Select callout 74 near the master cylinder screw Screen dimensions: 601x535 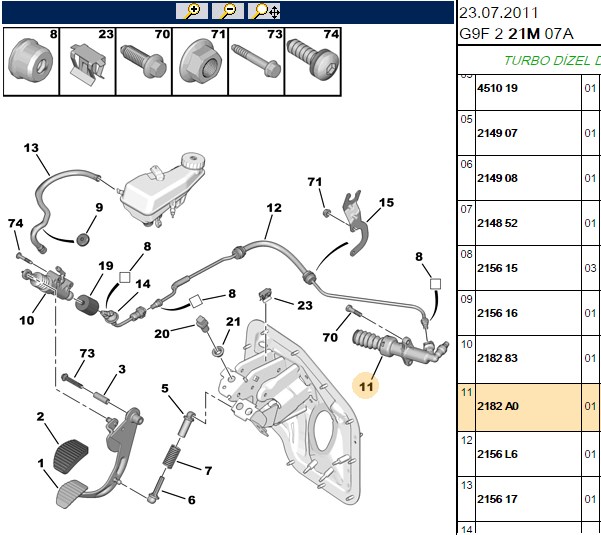click(15, 223)
